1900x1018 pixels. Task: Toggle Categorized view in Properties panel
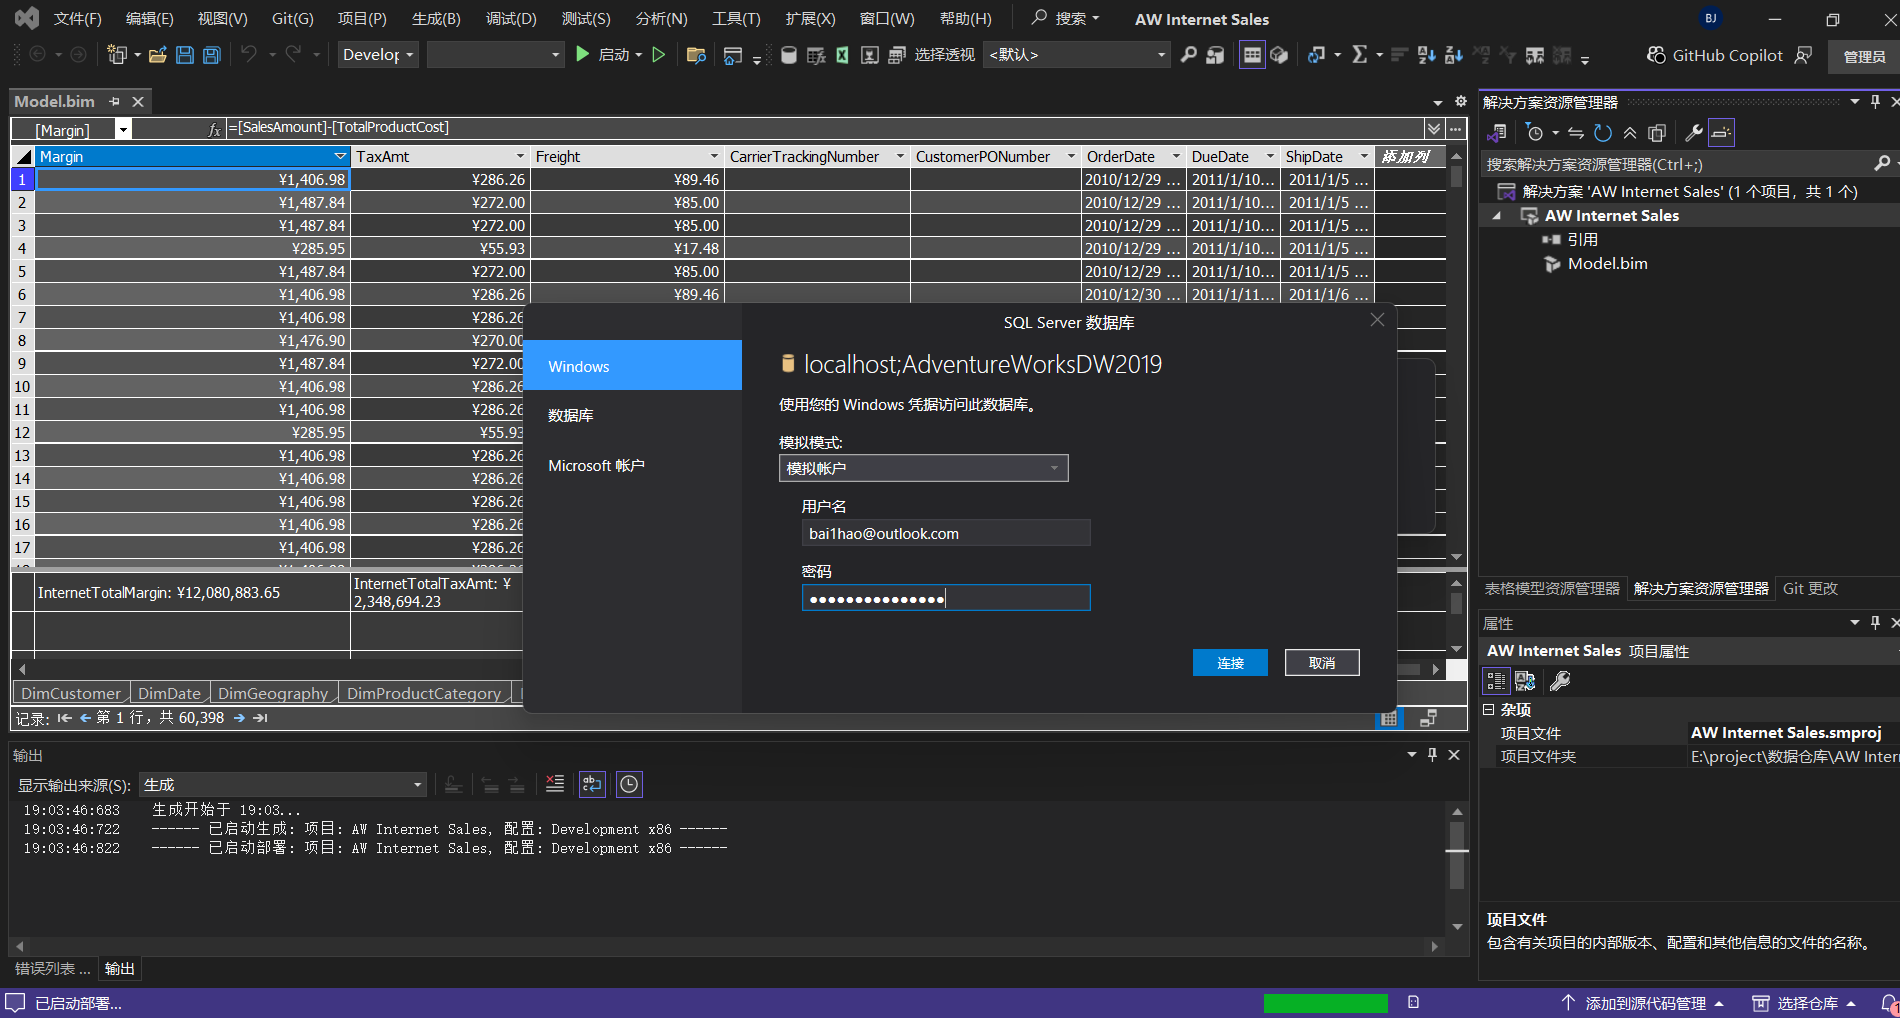tap(1496, 681)
